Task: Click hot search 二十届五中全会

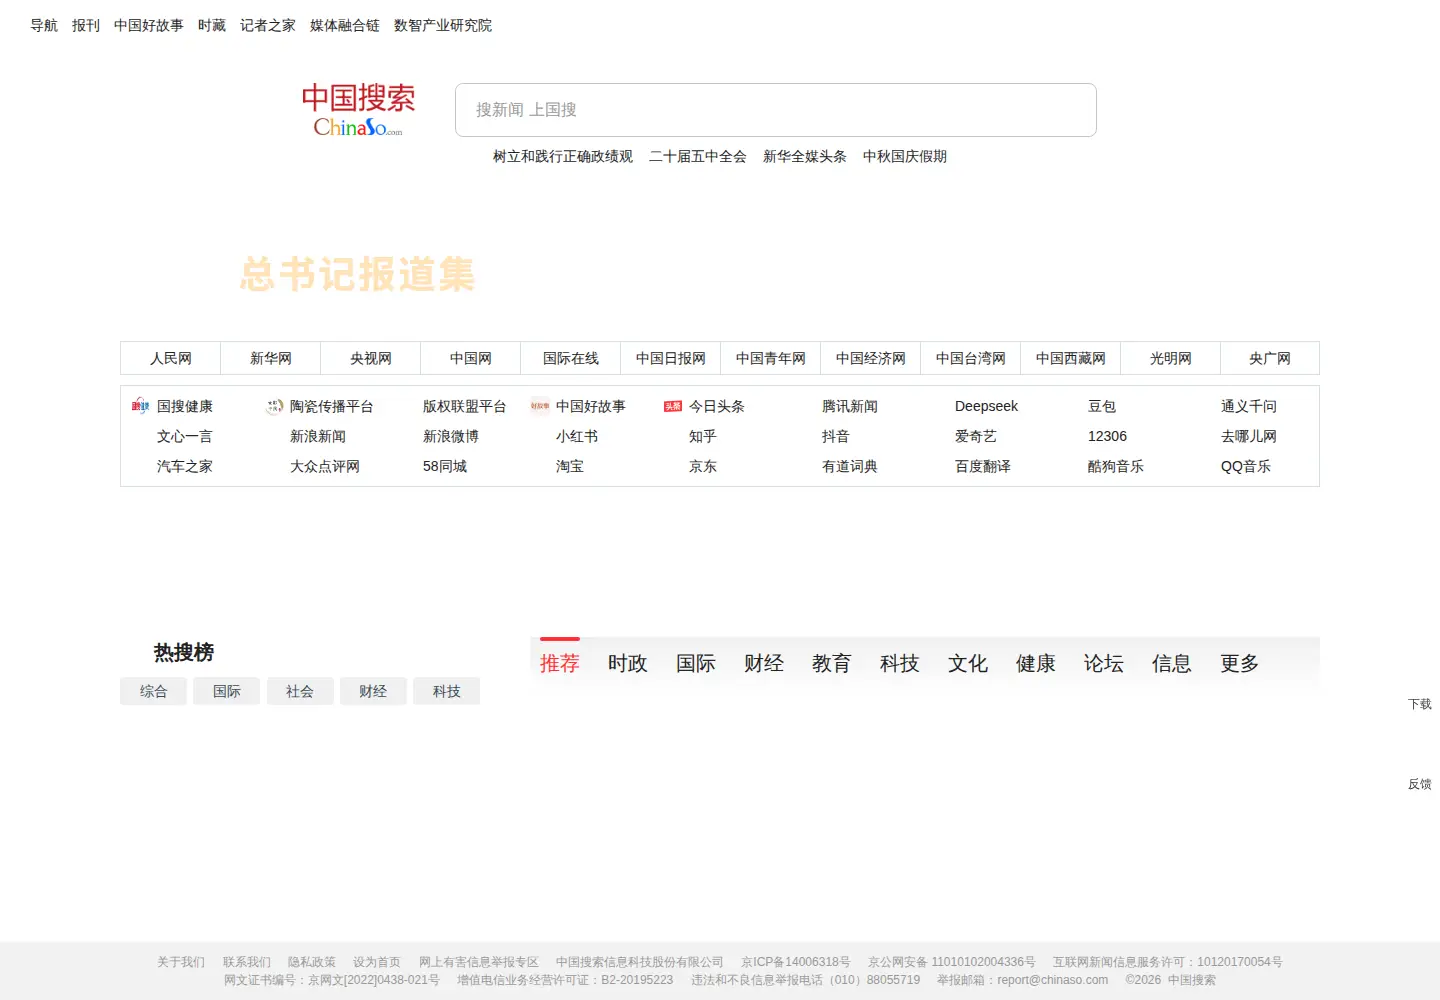Action: pos(698,156)
